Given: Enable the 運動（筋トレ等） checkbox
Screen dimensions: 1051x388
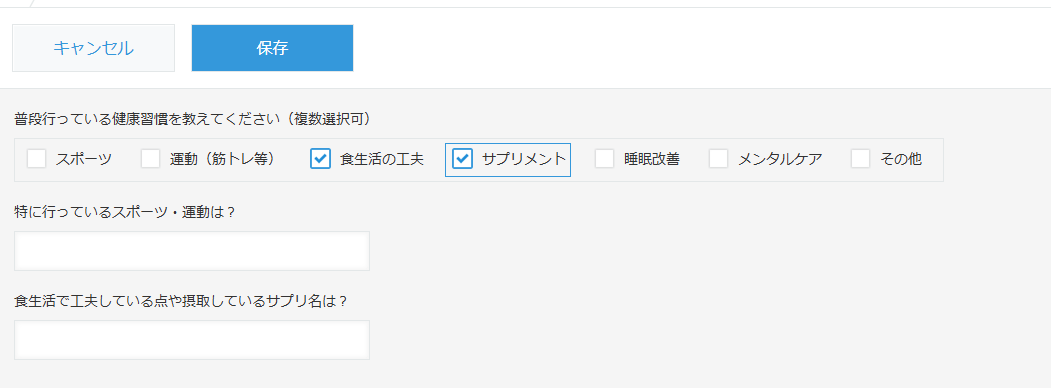Looking at the screenshot, I should point(151,159).
